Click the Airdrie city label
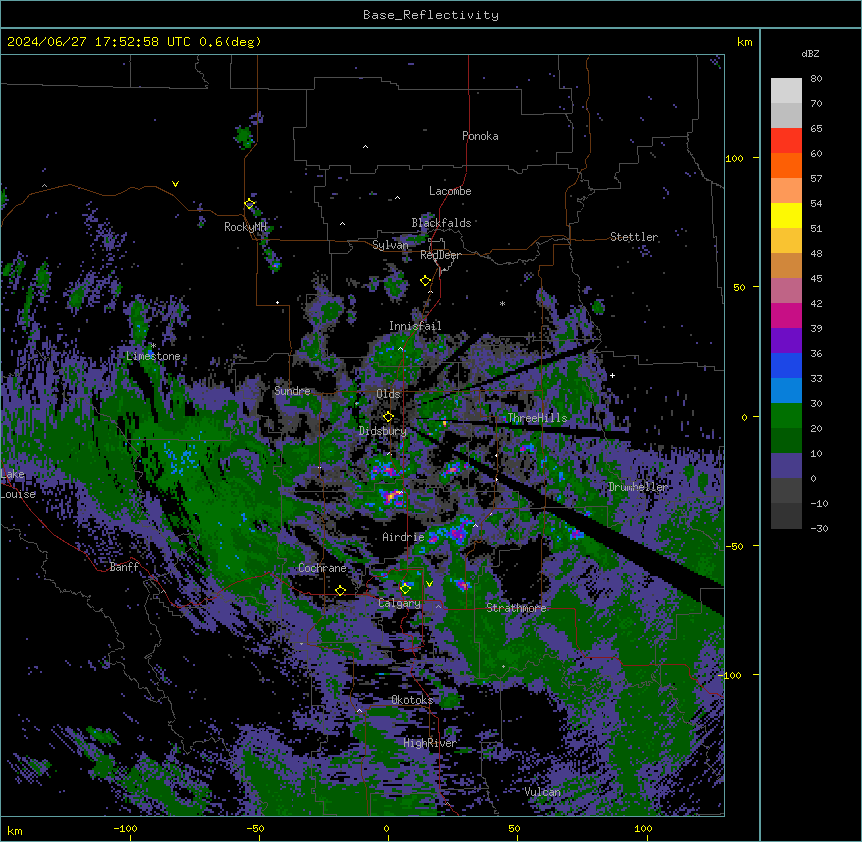This screenshot has width=862, height=842. pos(403,537)
